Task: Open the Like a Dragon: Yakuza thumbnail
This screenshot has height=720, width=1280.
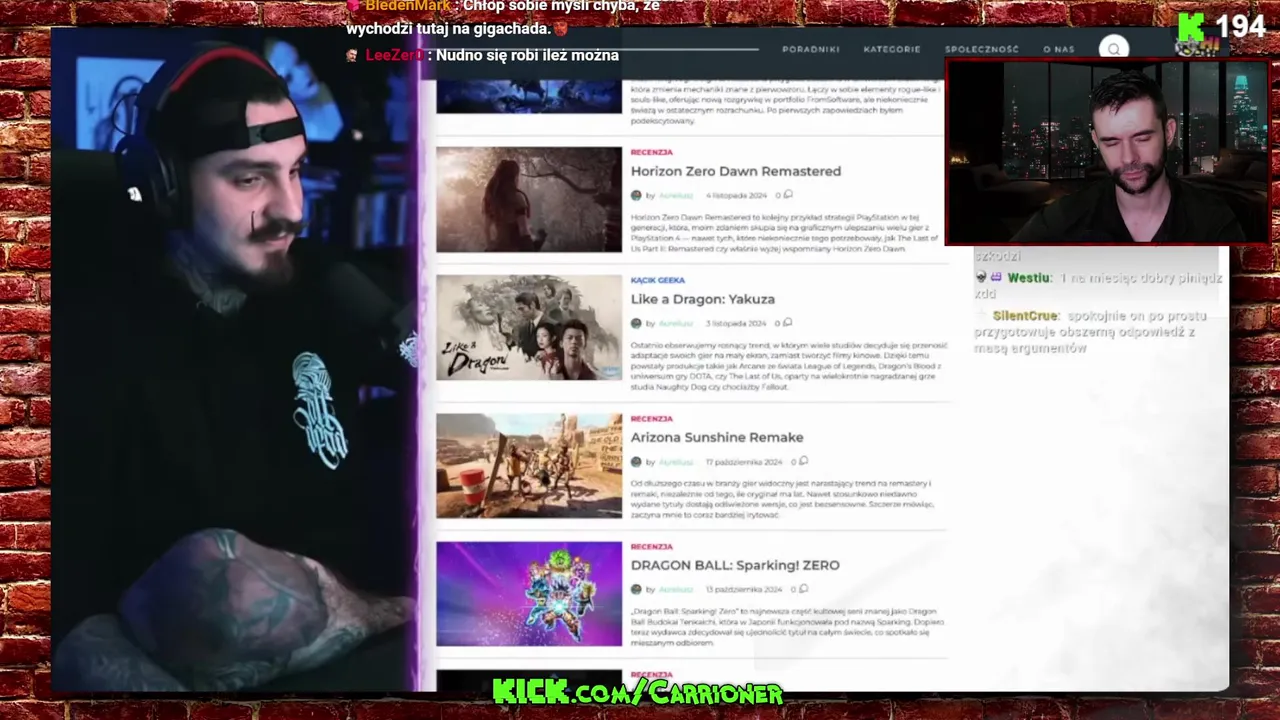Action: pyautogui.click(x=529, y=327)
